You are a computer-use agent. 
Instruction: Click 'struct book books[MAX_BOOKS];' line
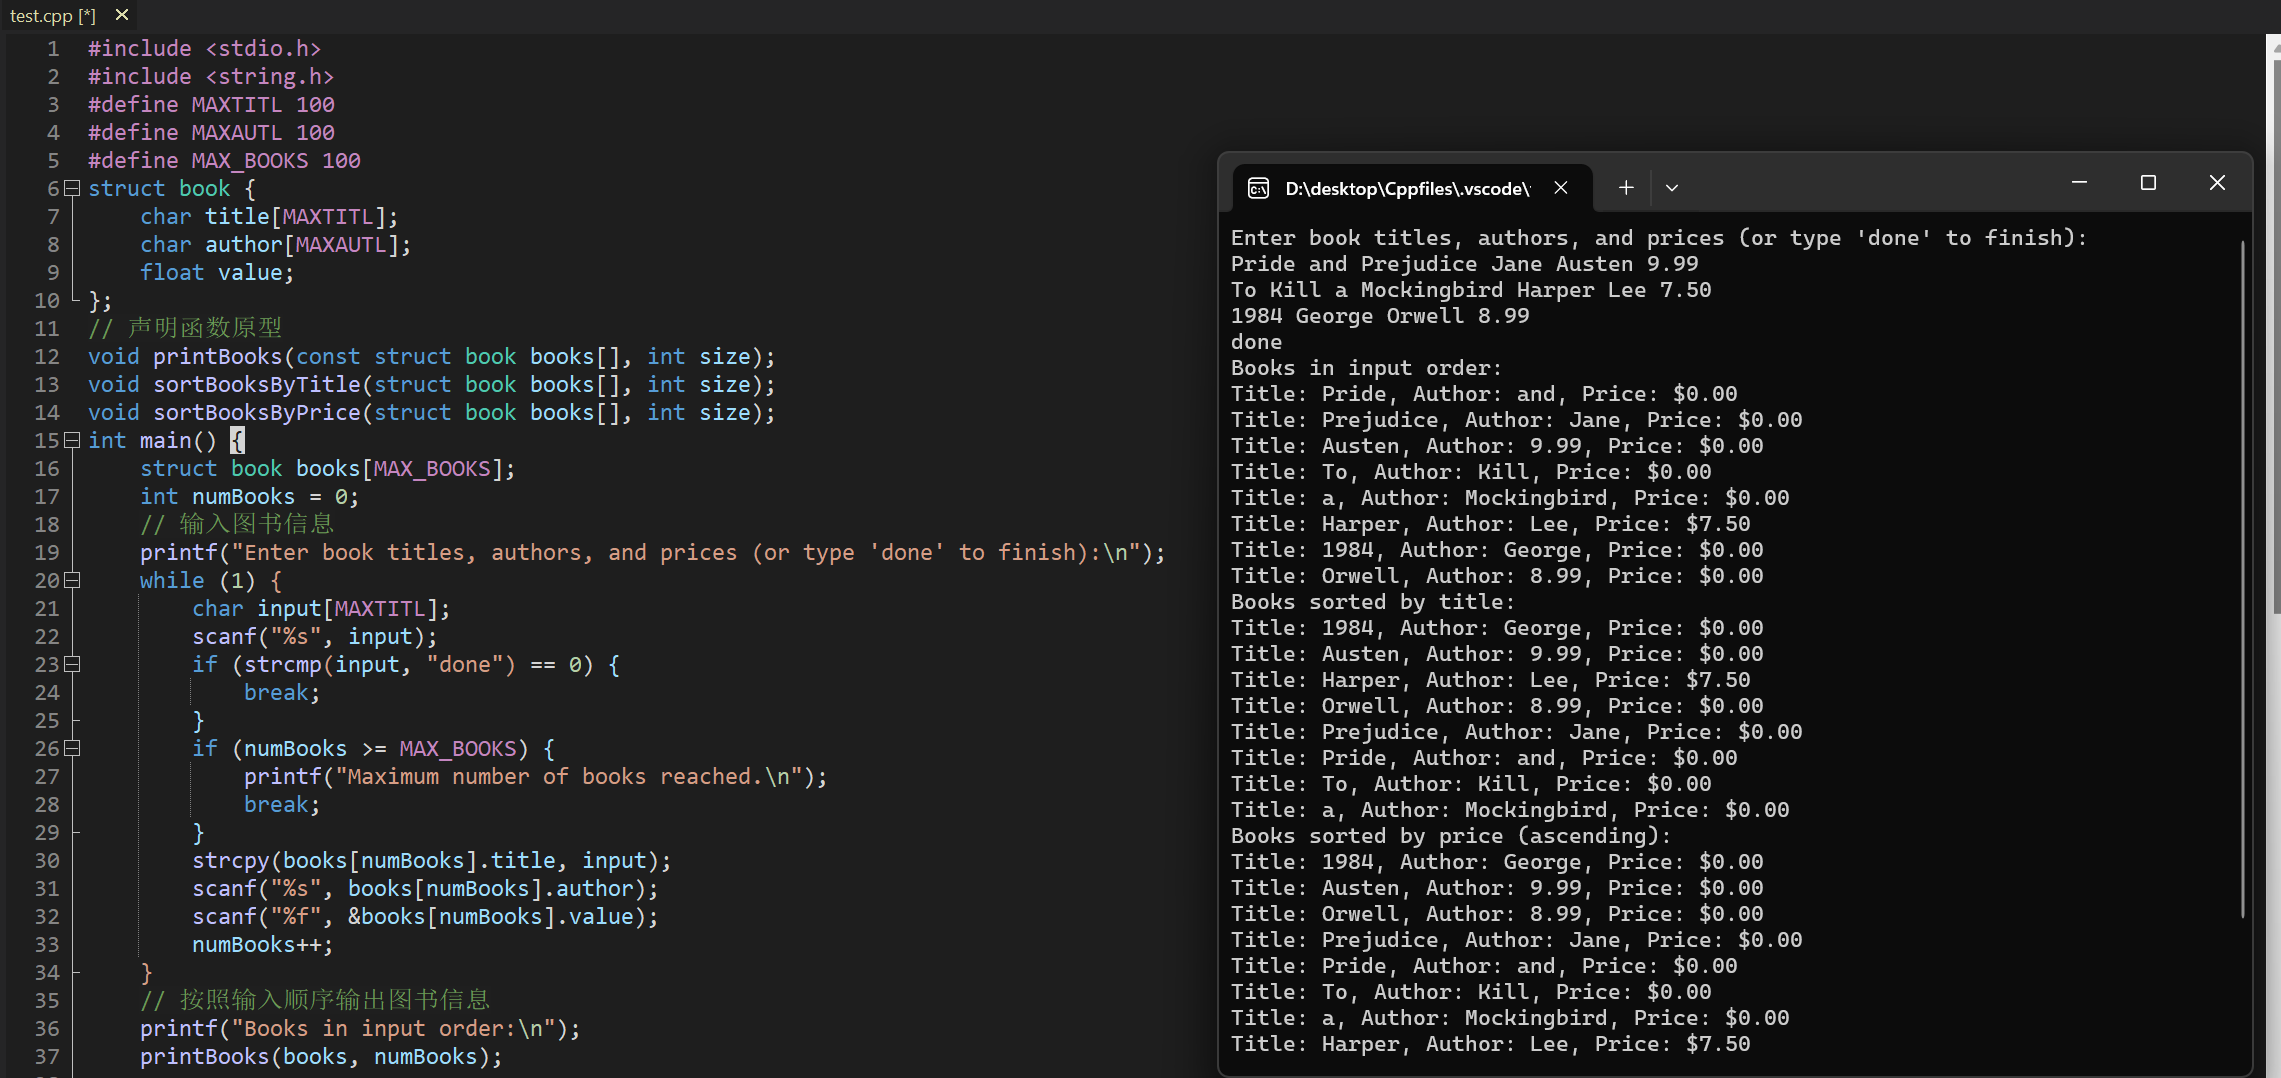pos(328,468)
